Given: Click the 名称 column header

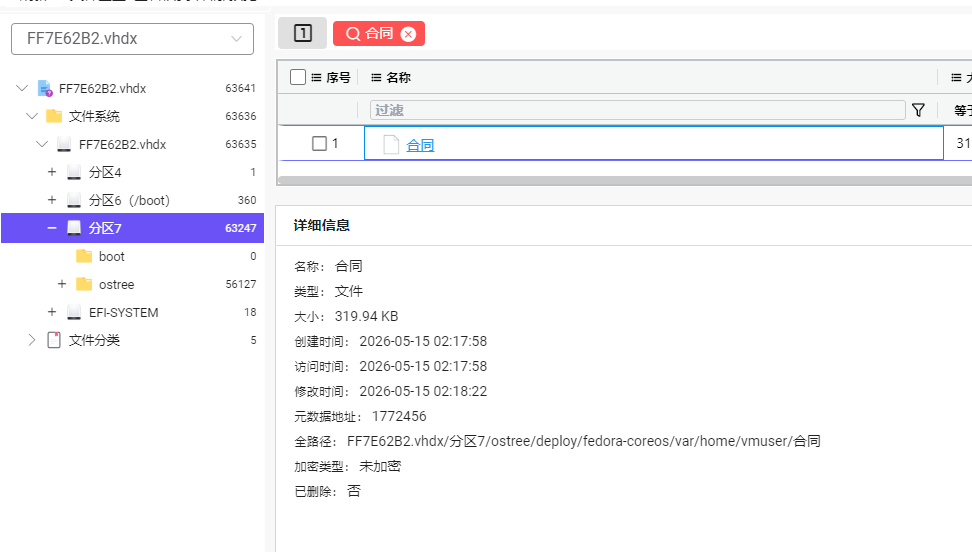Looking at the screenshot, I should pos(399,78).
